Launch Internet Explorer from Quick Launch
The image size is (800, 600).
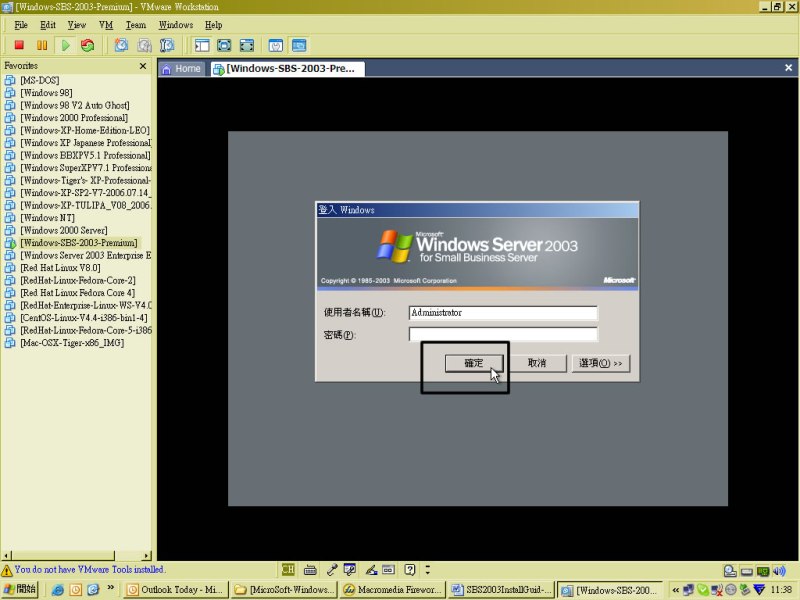click(x=58, y=590)
